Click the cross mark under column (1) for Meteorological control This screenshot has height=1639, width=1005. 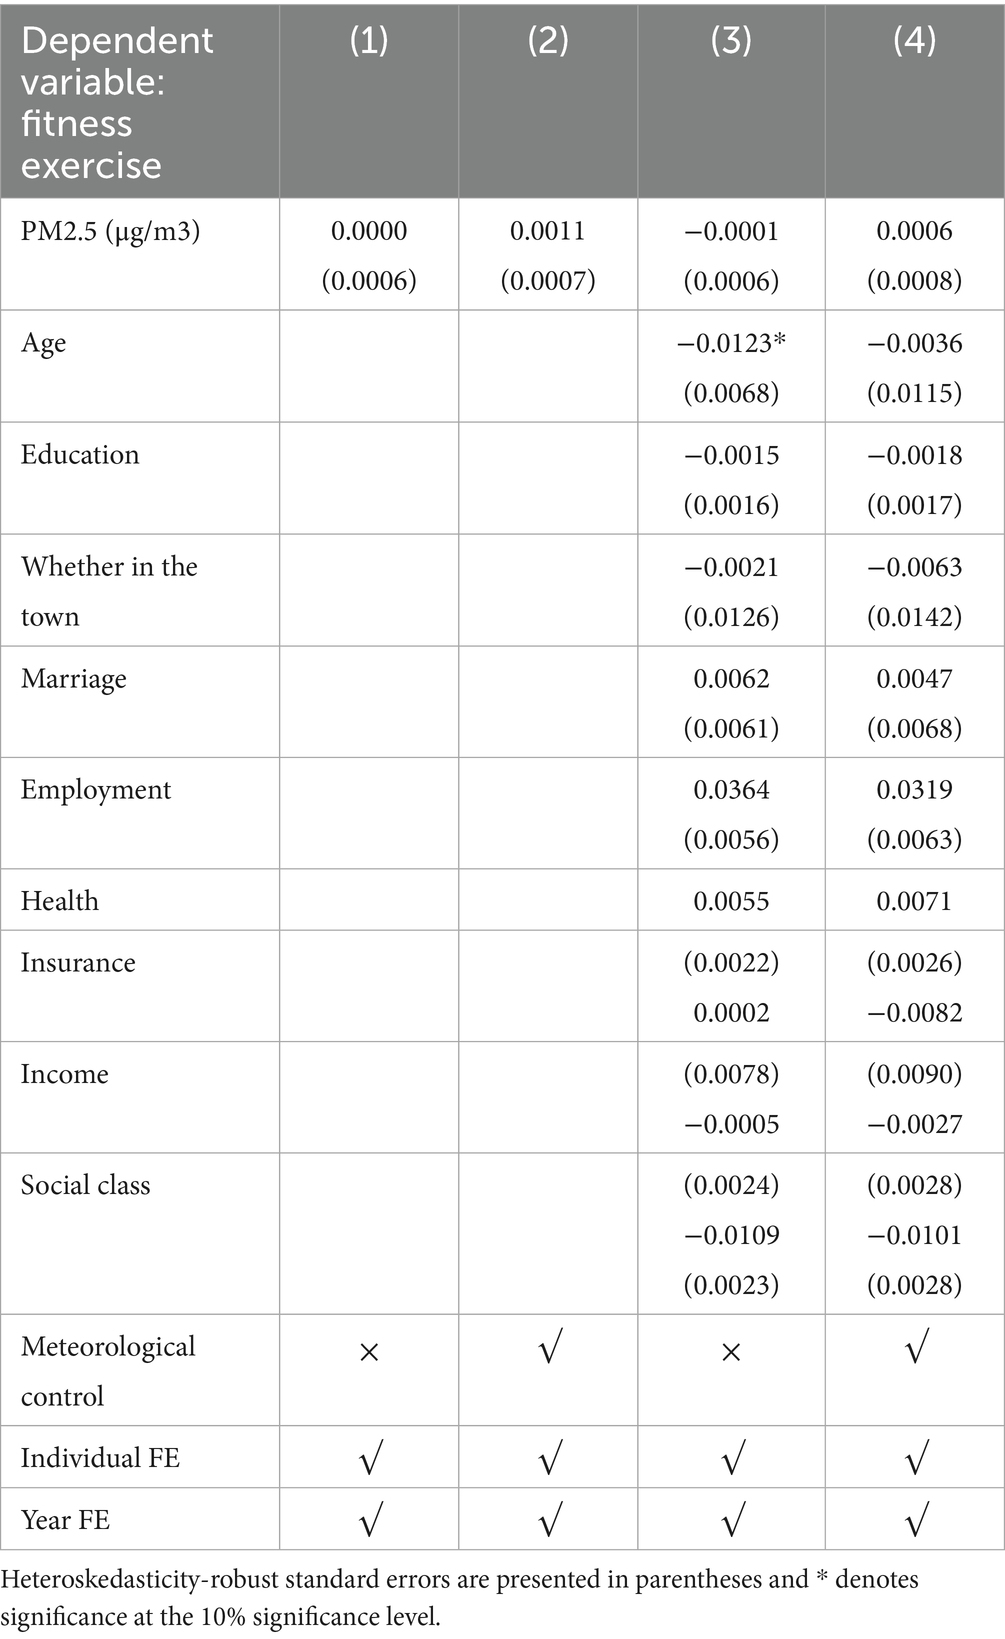pyautogui.click(x=369, y=1352)
